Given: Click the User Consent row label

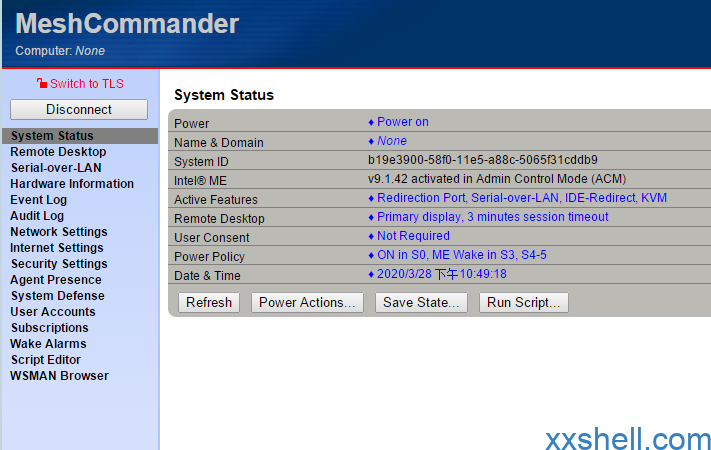Looking at the screenshot, I should (212, 238).
